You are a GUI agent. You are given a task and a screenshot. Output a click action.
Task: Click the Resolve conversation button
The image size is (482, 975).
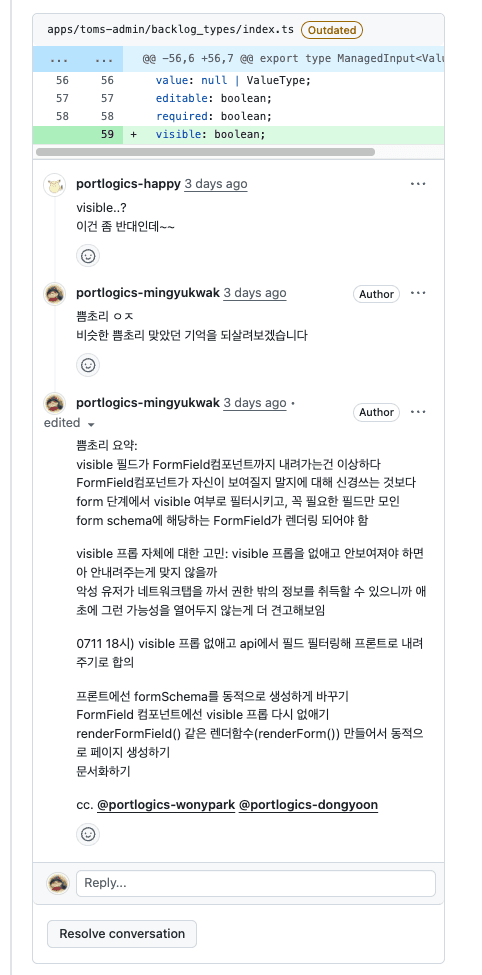(x=122, y=933)
